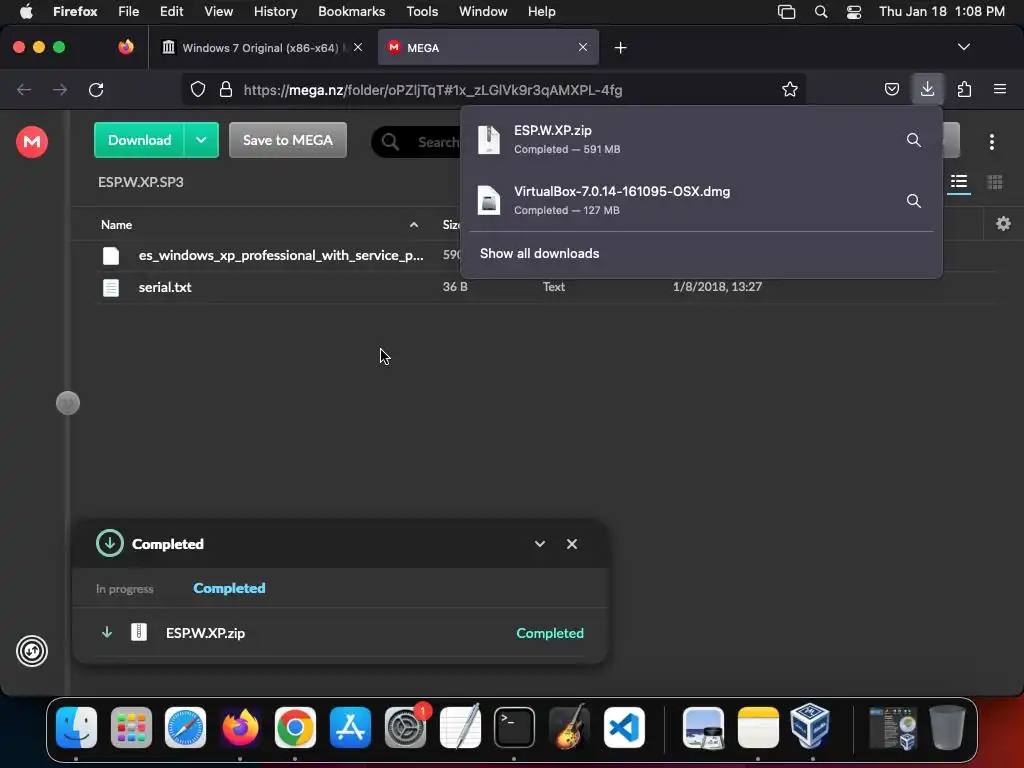Viewport: 1024px width, 768px height.
Task: Open the Tools menu
Action: (x=422, y=12)
